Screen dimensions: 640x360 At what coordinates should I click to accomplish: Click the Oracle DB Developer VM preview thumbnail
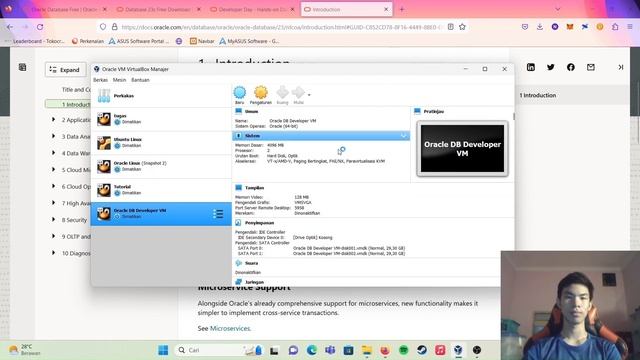click(462, 149)
